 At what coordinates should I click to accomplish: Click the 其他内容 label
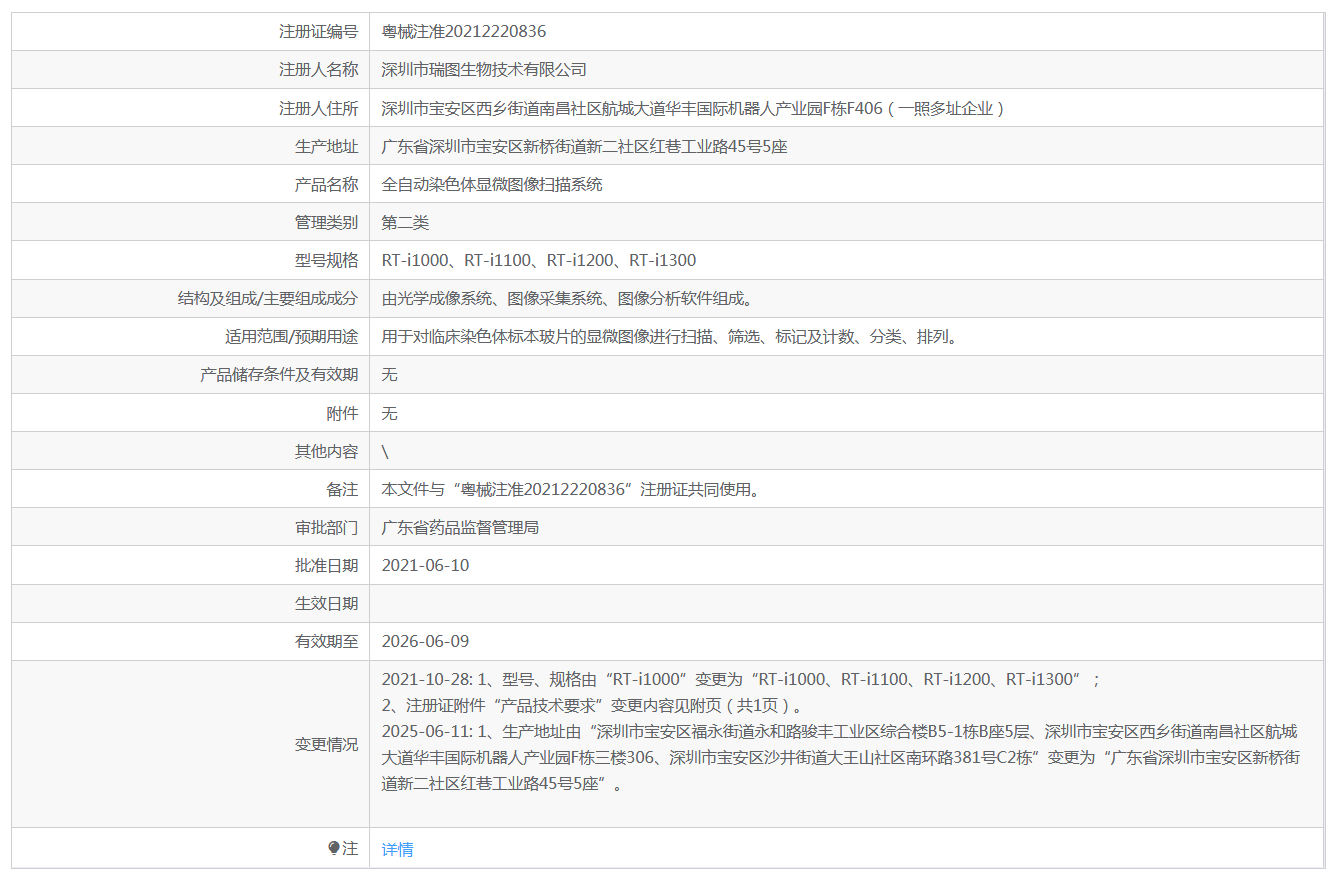(x=326, y=451)
